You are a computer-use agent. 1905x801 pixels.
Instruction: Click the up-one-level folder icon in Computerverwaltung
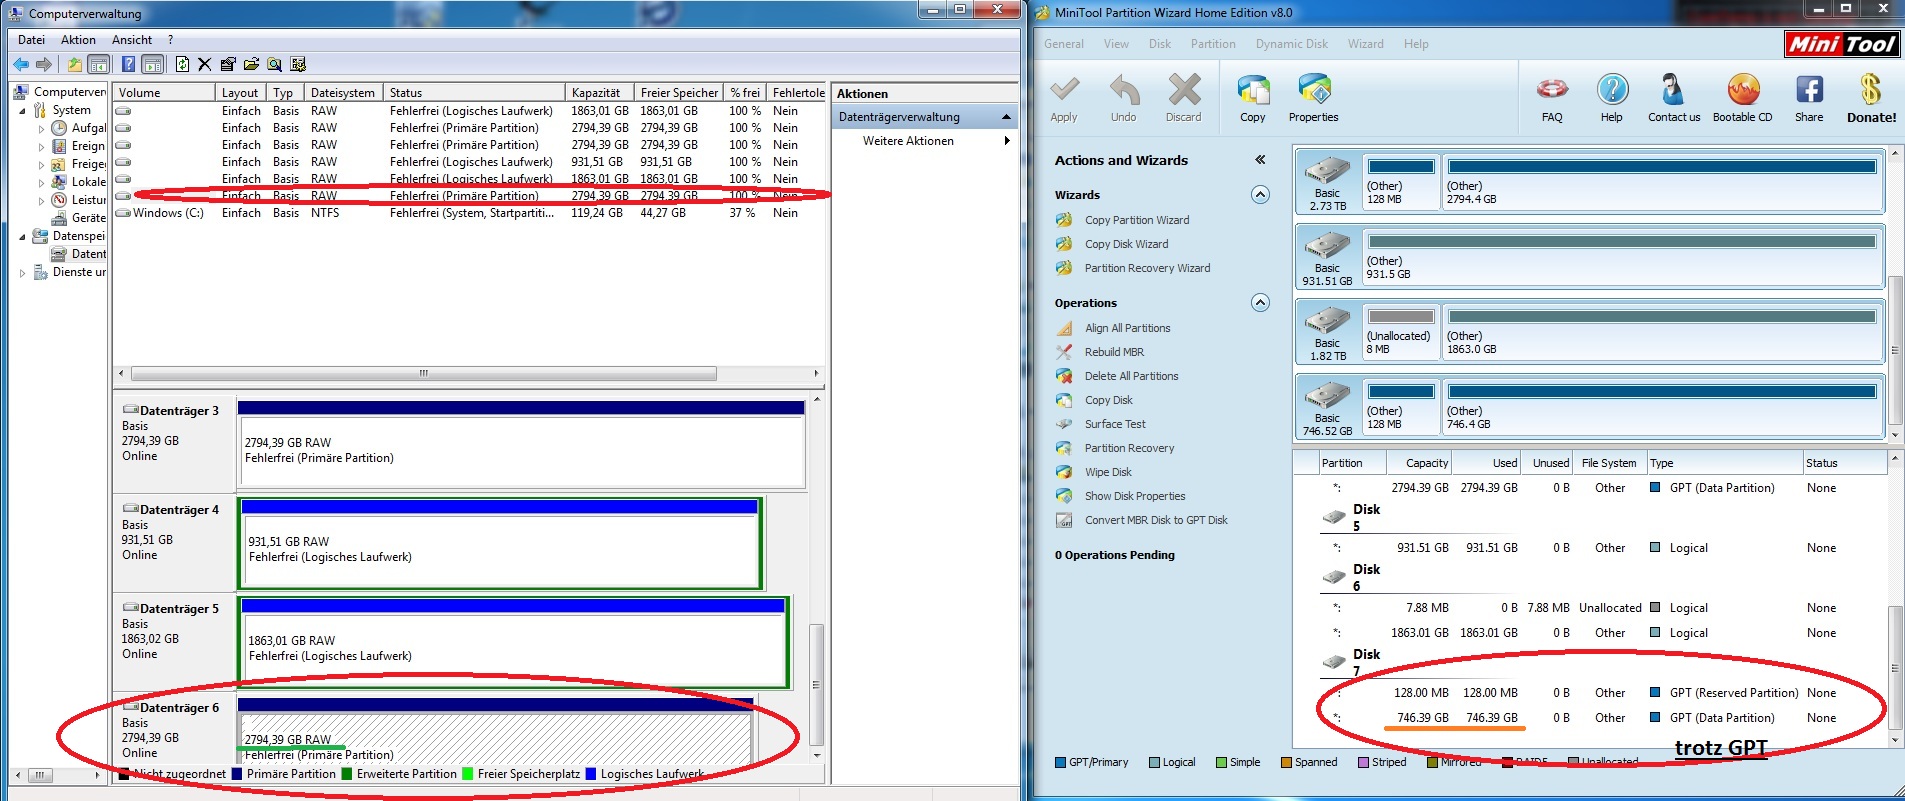pyautogui.click(x=75, y=64)
